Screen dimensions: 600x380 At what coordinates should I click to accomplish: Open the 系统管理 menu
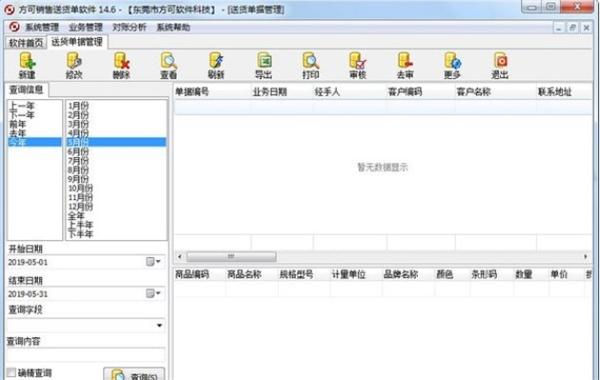tap(42, 27)
